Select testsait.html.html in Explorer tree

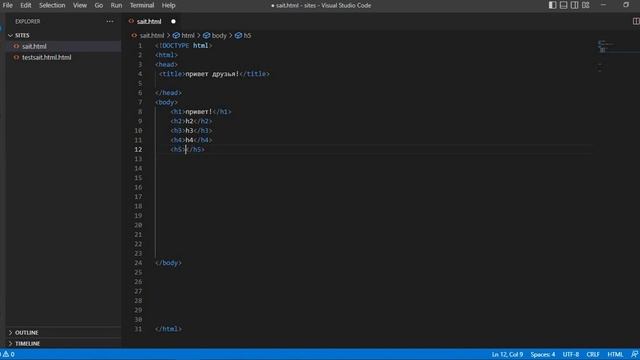(x=63, y=57)
